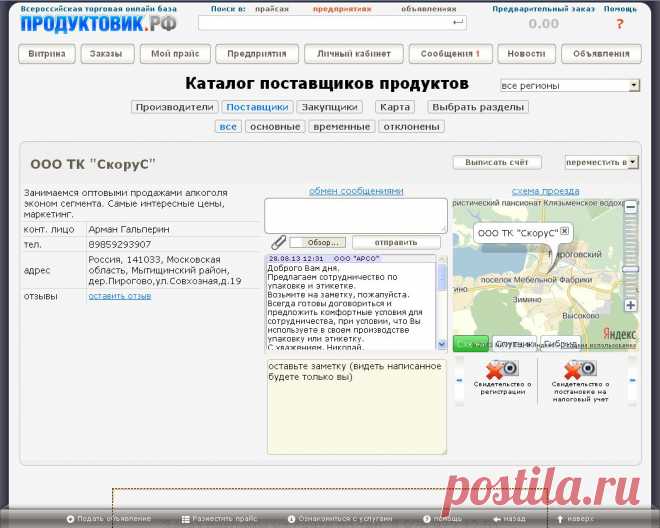Open обмен сообщениями link
Image resolution: width=660 pixels, height=528 pixels.
(x=356, y=191)
